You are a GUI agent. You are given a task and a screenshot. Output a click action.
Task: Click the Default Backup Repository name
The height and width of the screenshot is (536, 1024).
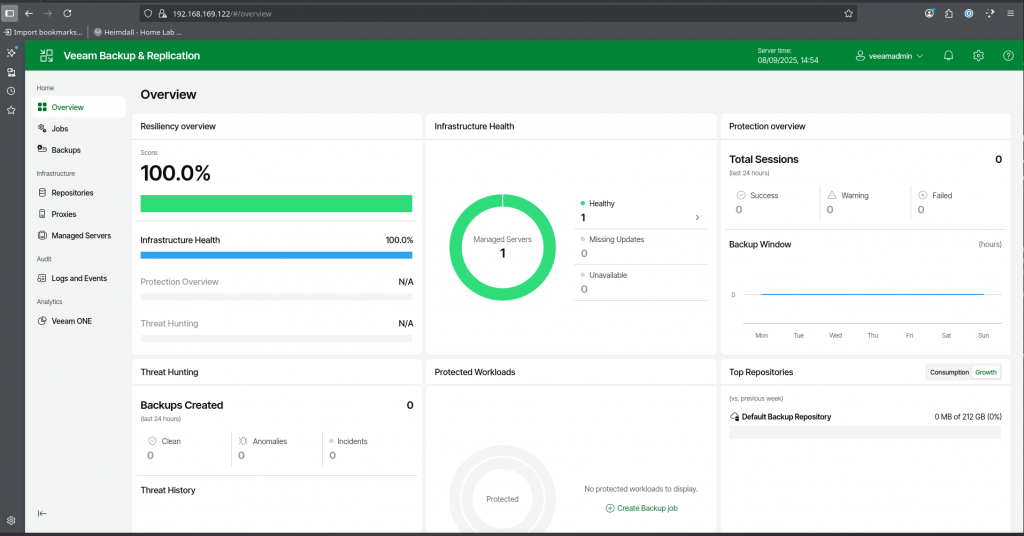click(786, 417)
